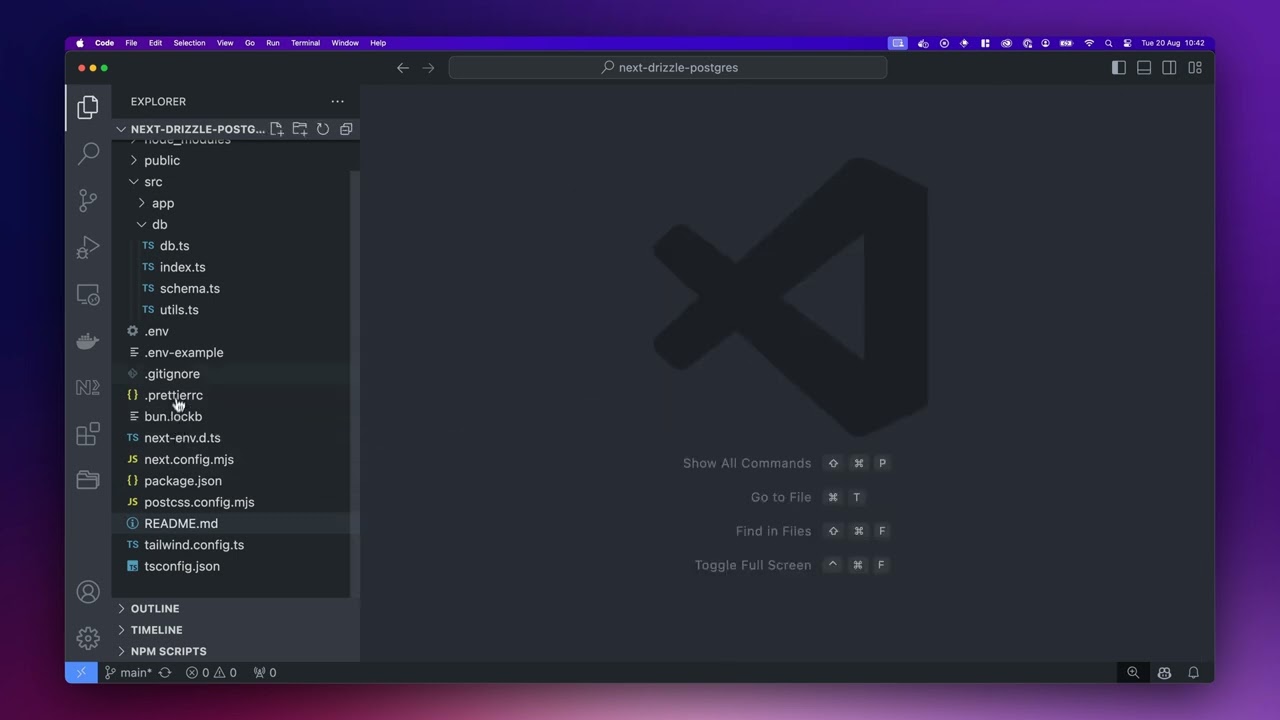Open notifications bell in status bar
This screenshot has width=1280, height=720.
[1193, 673]
